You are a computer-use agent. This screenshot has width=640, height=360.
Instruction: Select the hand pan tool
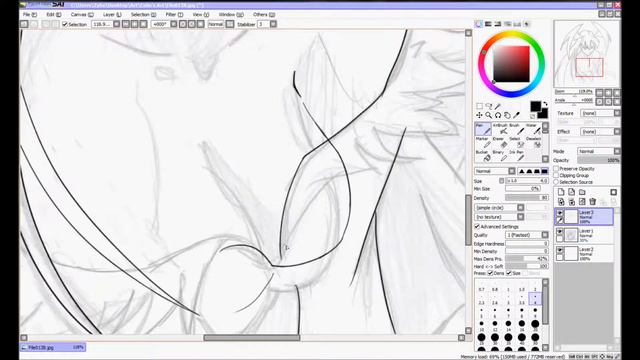507,115
